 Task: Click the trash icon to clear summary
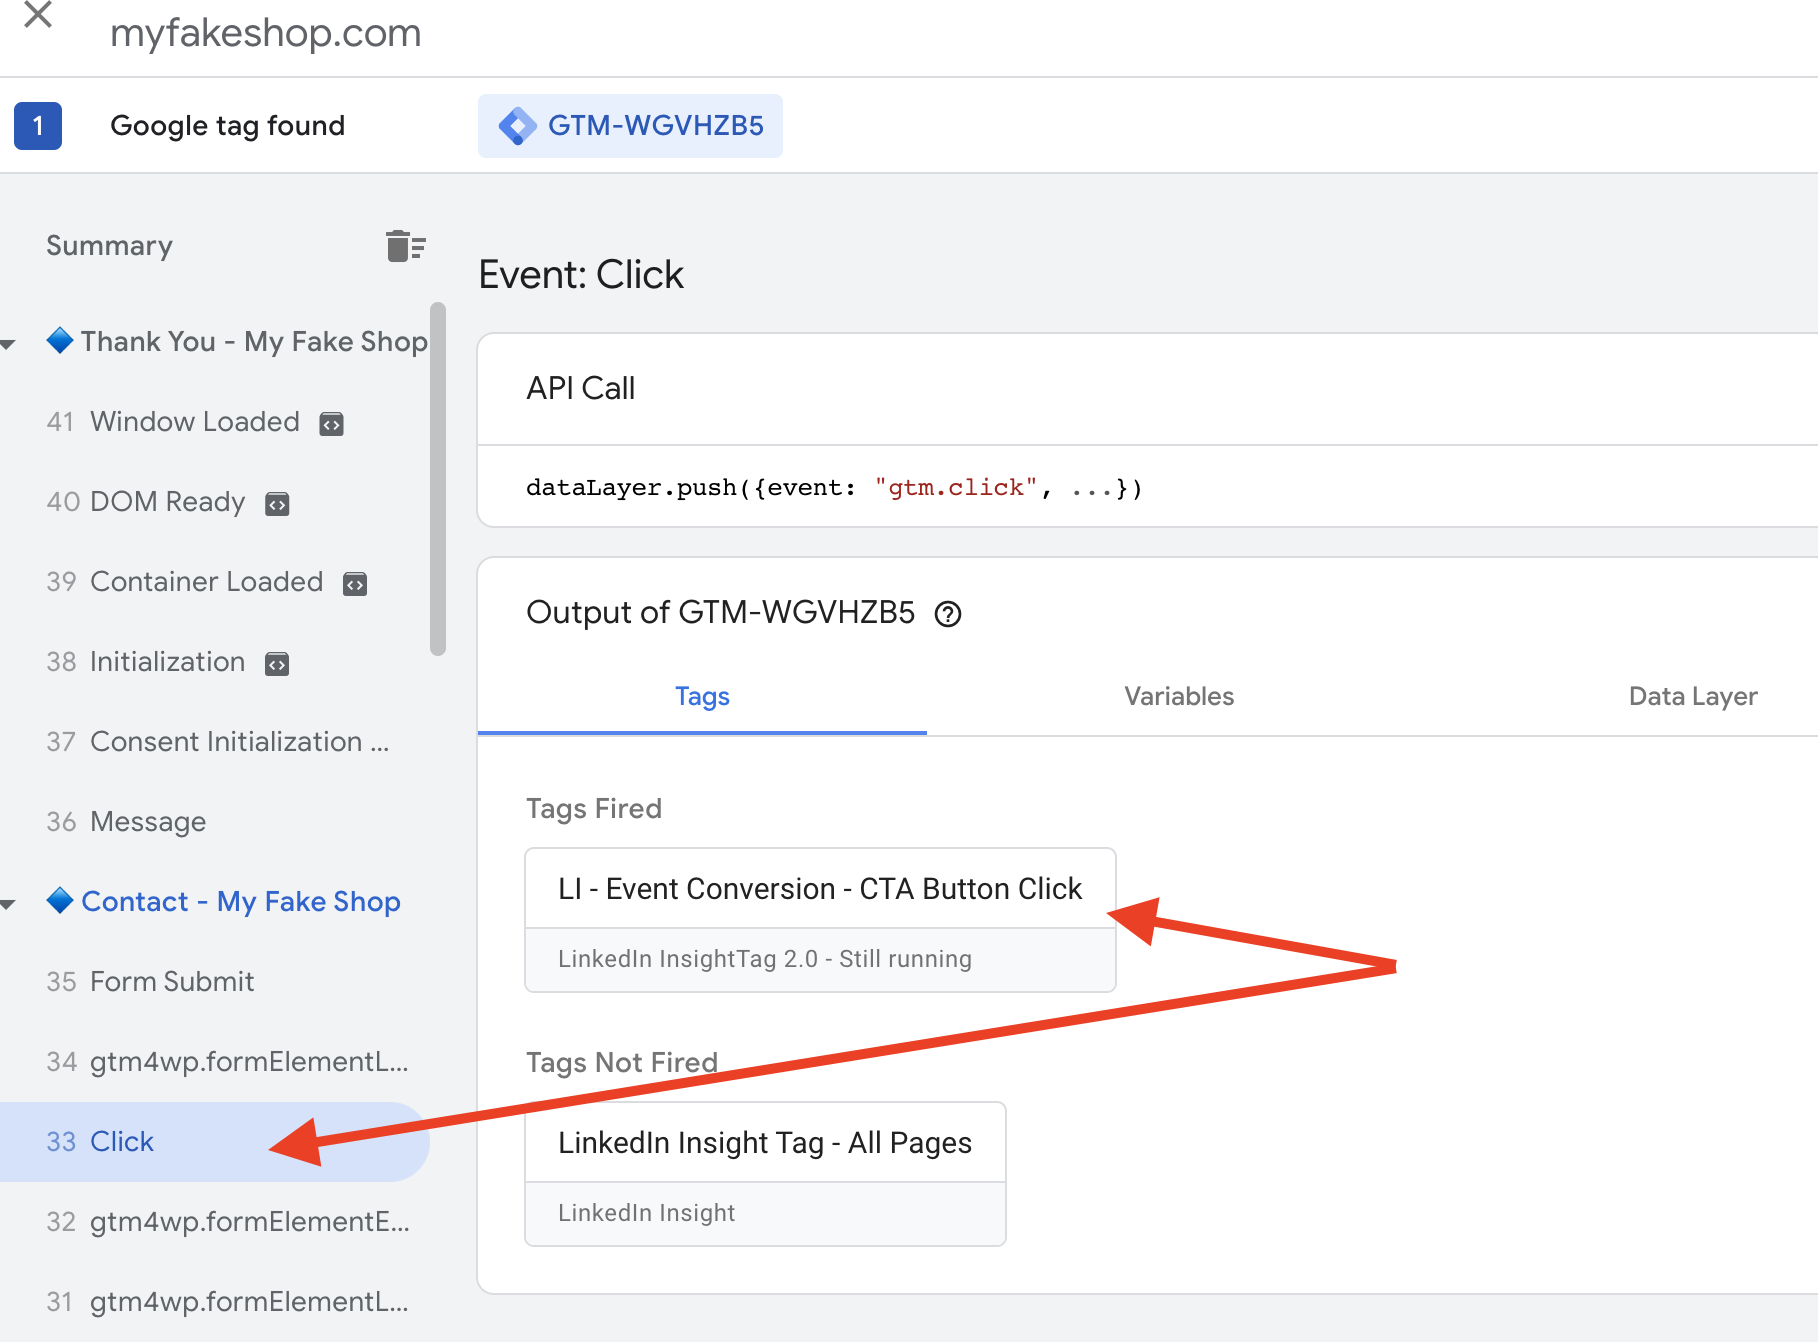(x=404, y=245)
